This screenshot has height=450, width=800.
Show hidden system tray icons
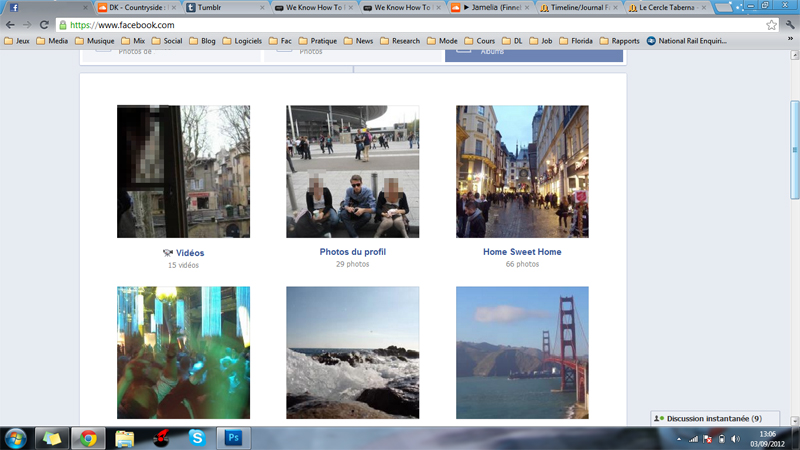pyautogui.click(x=679, y=439)
